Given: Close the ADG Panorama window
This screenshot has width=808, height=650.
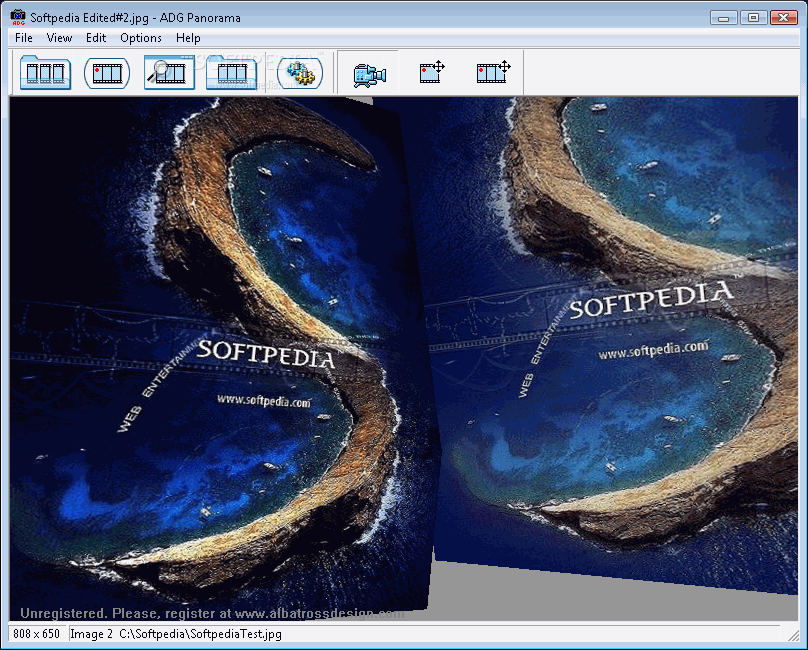Looking at the screenshot, I should (784, 18).
